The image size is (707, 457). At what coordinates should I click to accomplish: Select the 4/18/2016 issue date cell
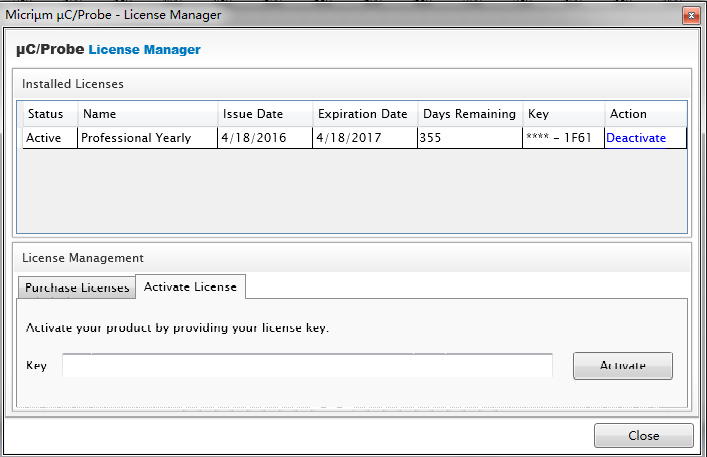pos(265,137)
